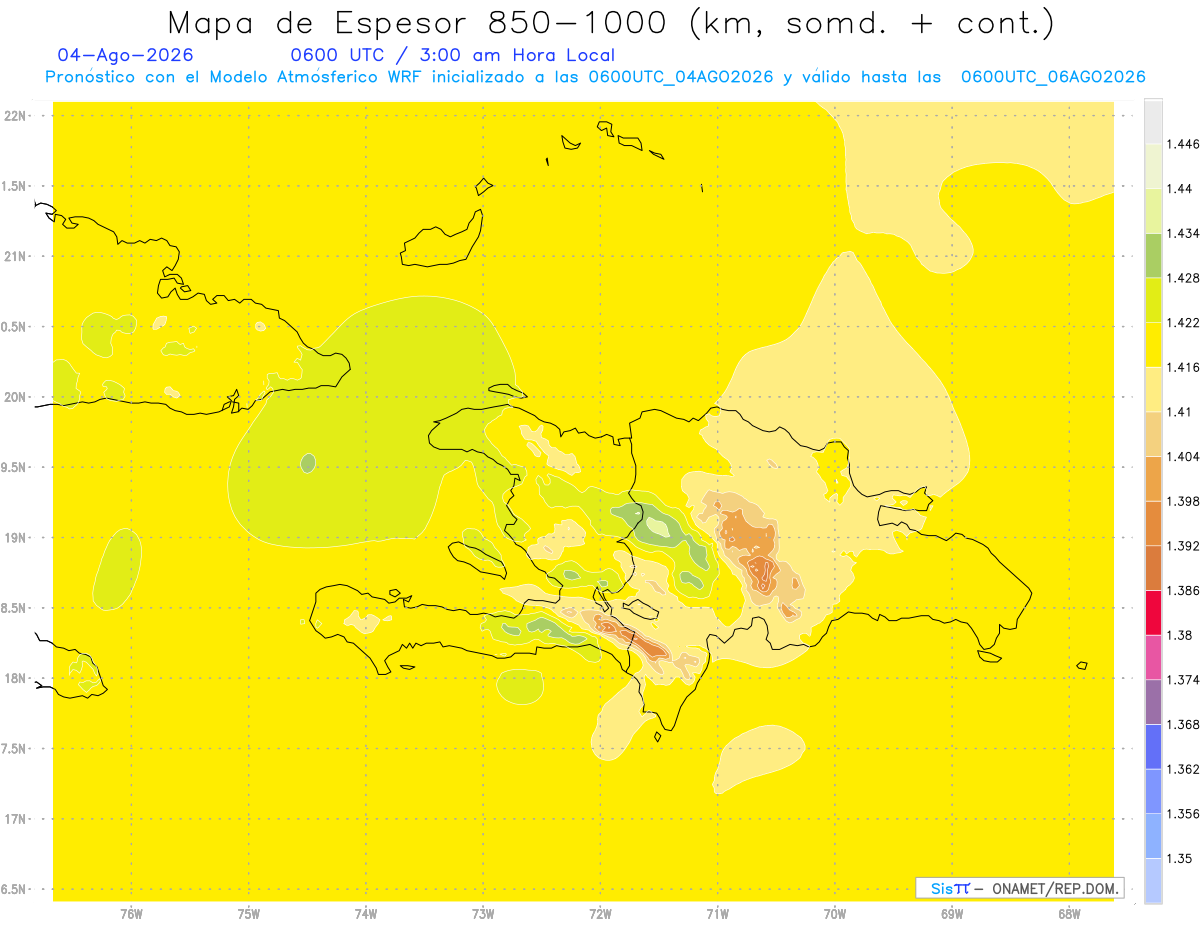This screenshot has width=1200, height=927.
Task: Click the date label '04-Ago-2026'
Action: click(x=126, y=56)
